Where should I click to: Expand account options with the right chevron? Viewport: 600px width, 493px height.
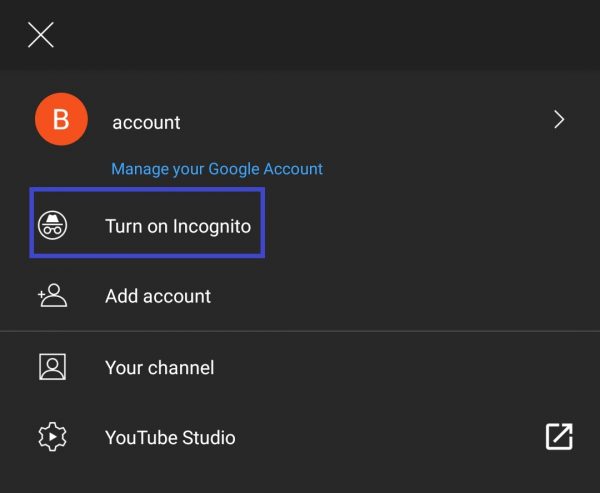[559, 121]
